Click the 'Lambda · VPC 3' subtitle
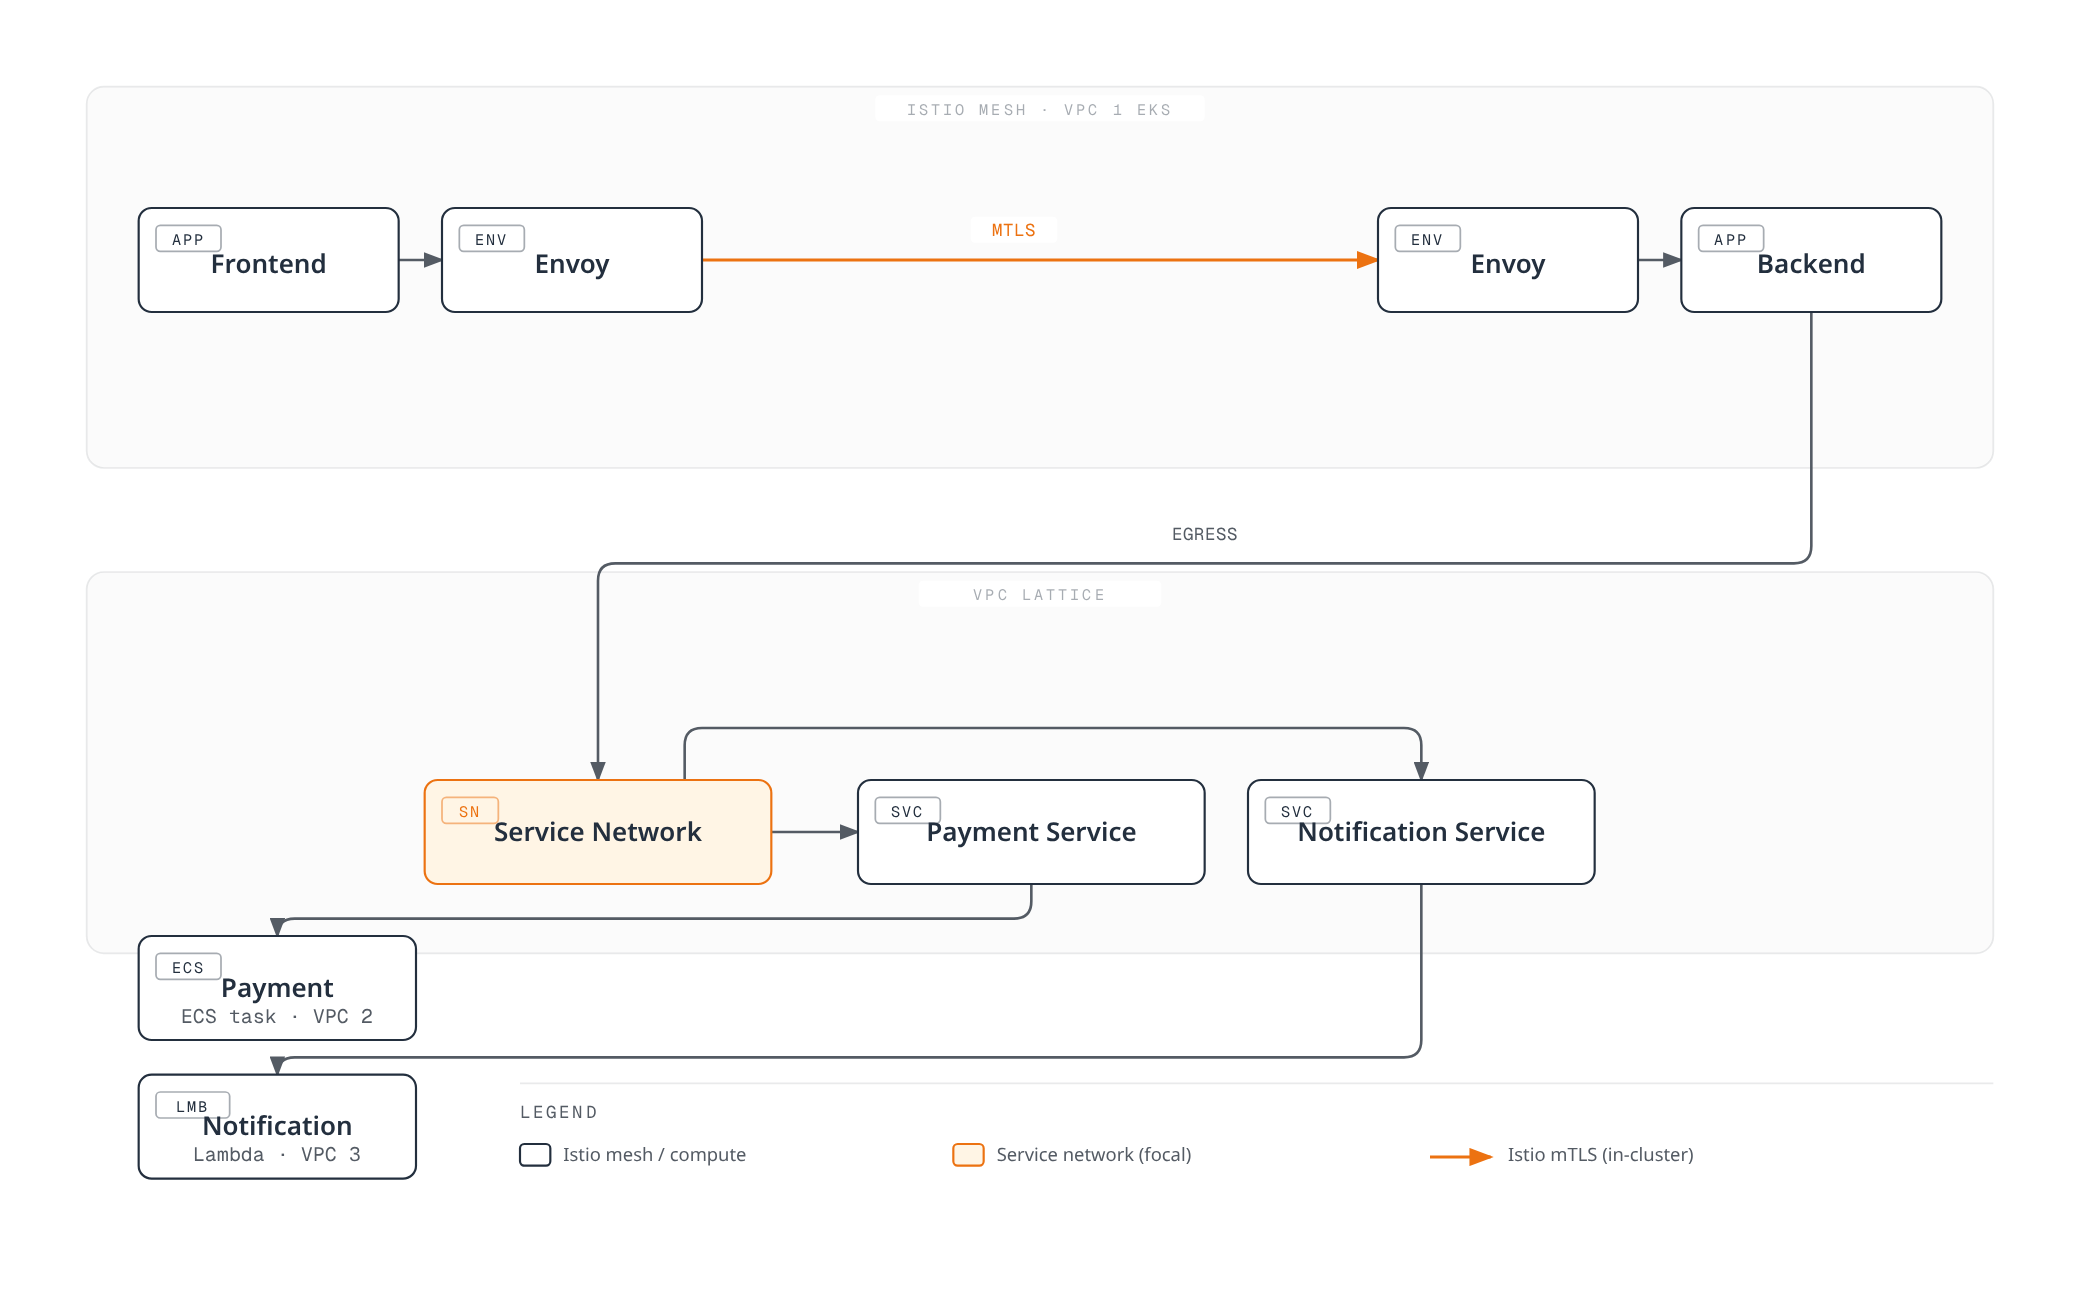The width and height of the screenshot is (2080, 1302). tap(277, 1154)
